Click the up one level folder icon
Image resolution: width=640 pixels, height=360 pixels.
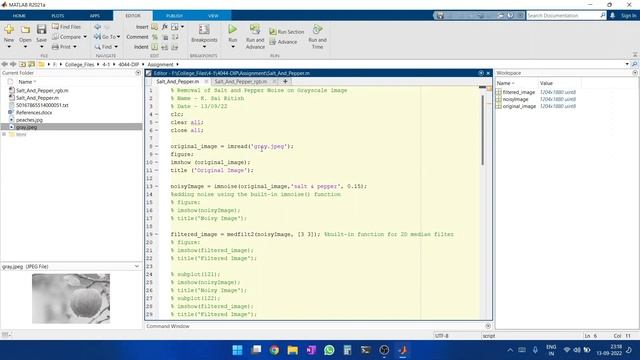point(22,64)
